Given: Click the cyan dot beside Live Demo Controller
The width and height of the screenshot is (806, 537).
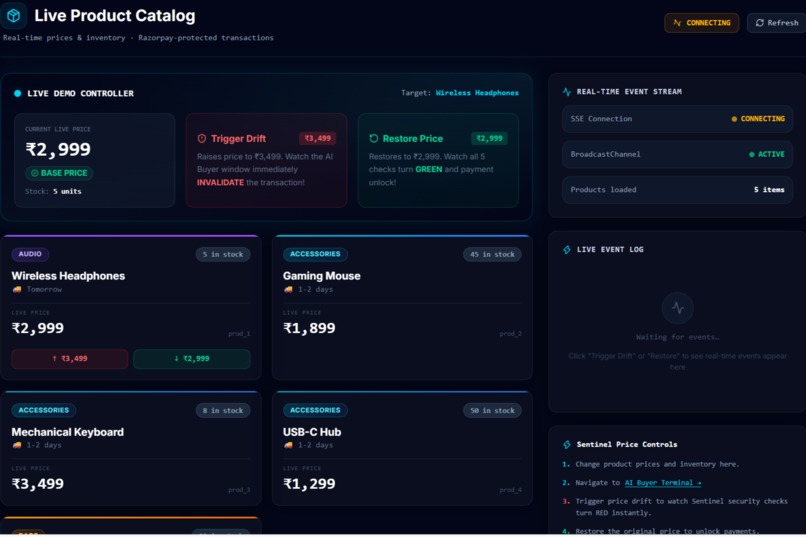Looking at the screenshot, I should coord(17,94).
